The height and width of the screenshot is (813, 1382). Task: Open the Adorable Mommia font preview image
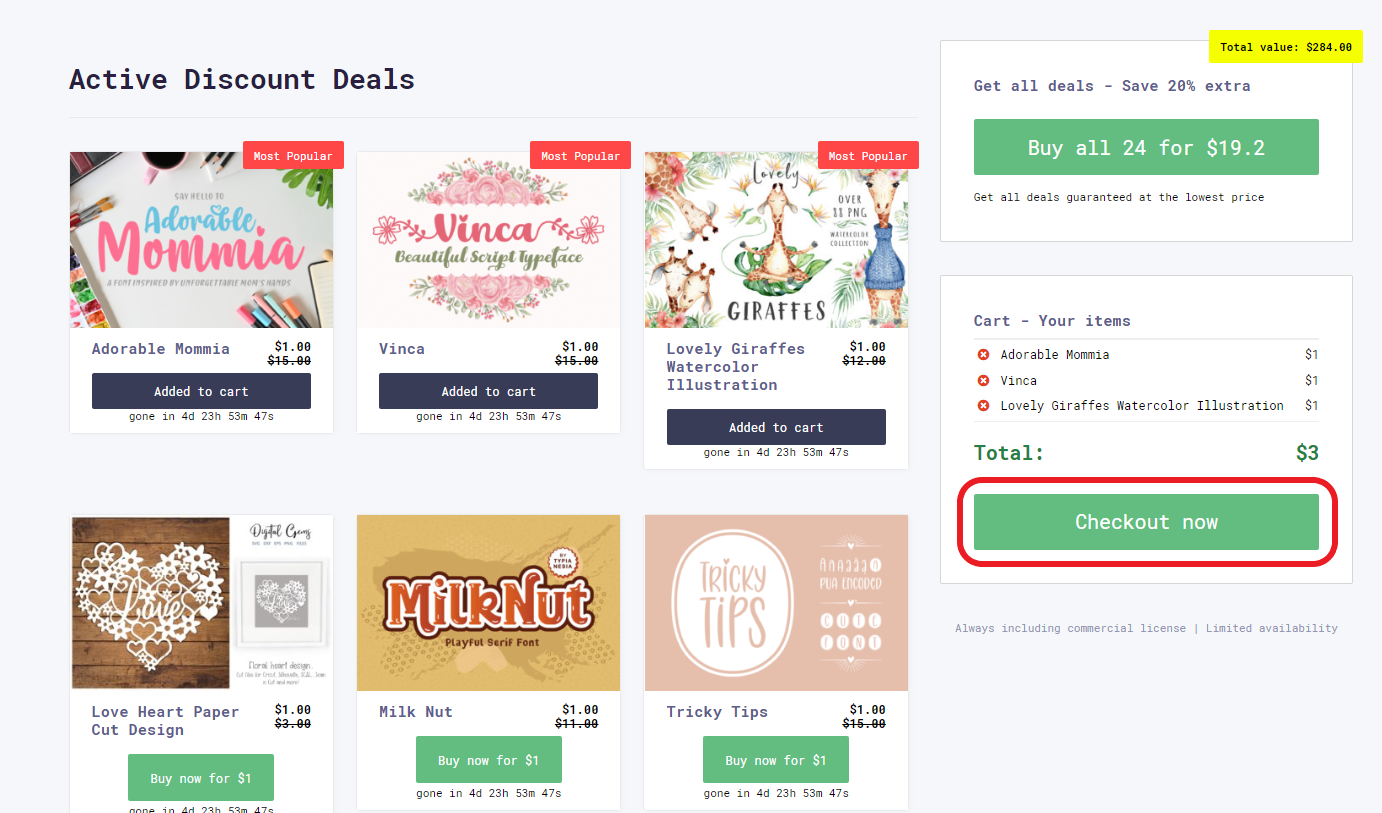(201, 240)
